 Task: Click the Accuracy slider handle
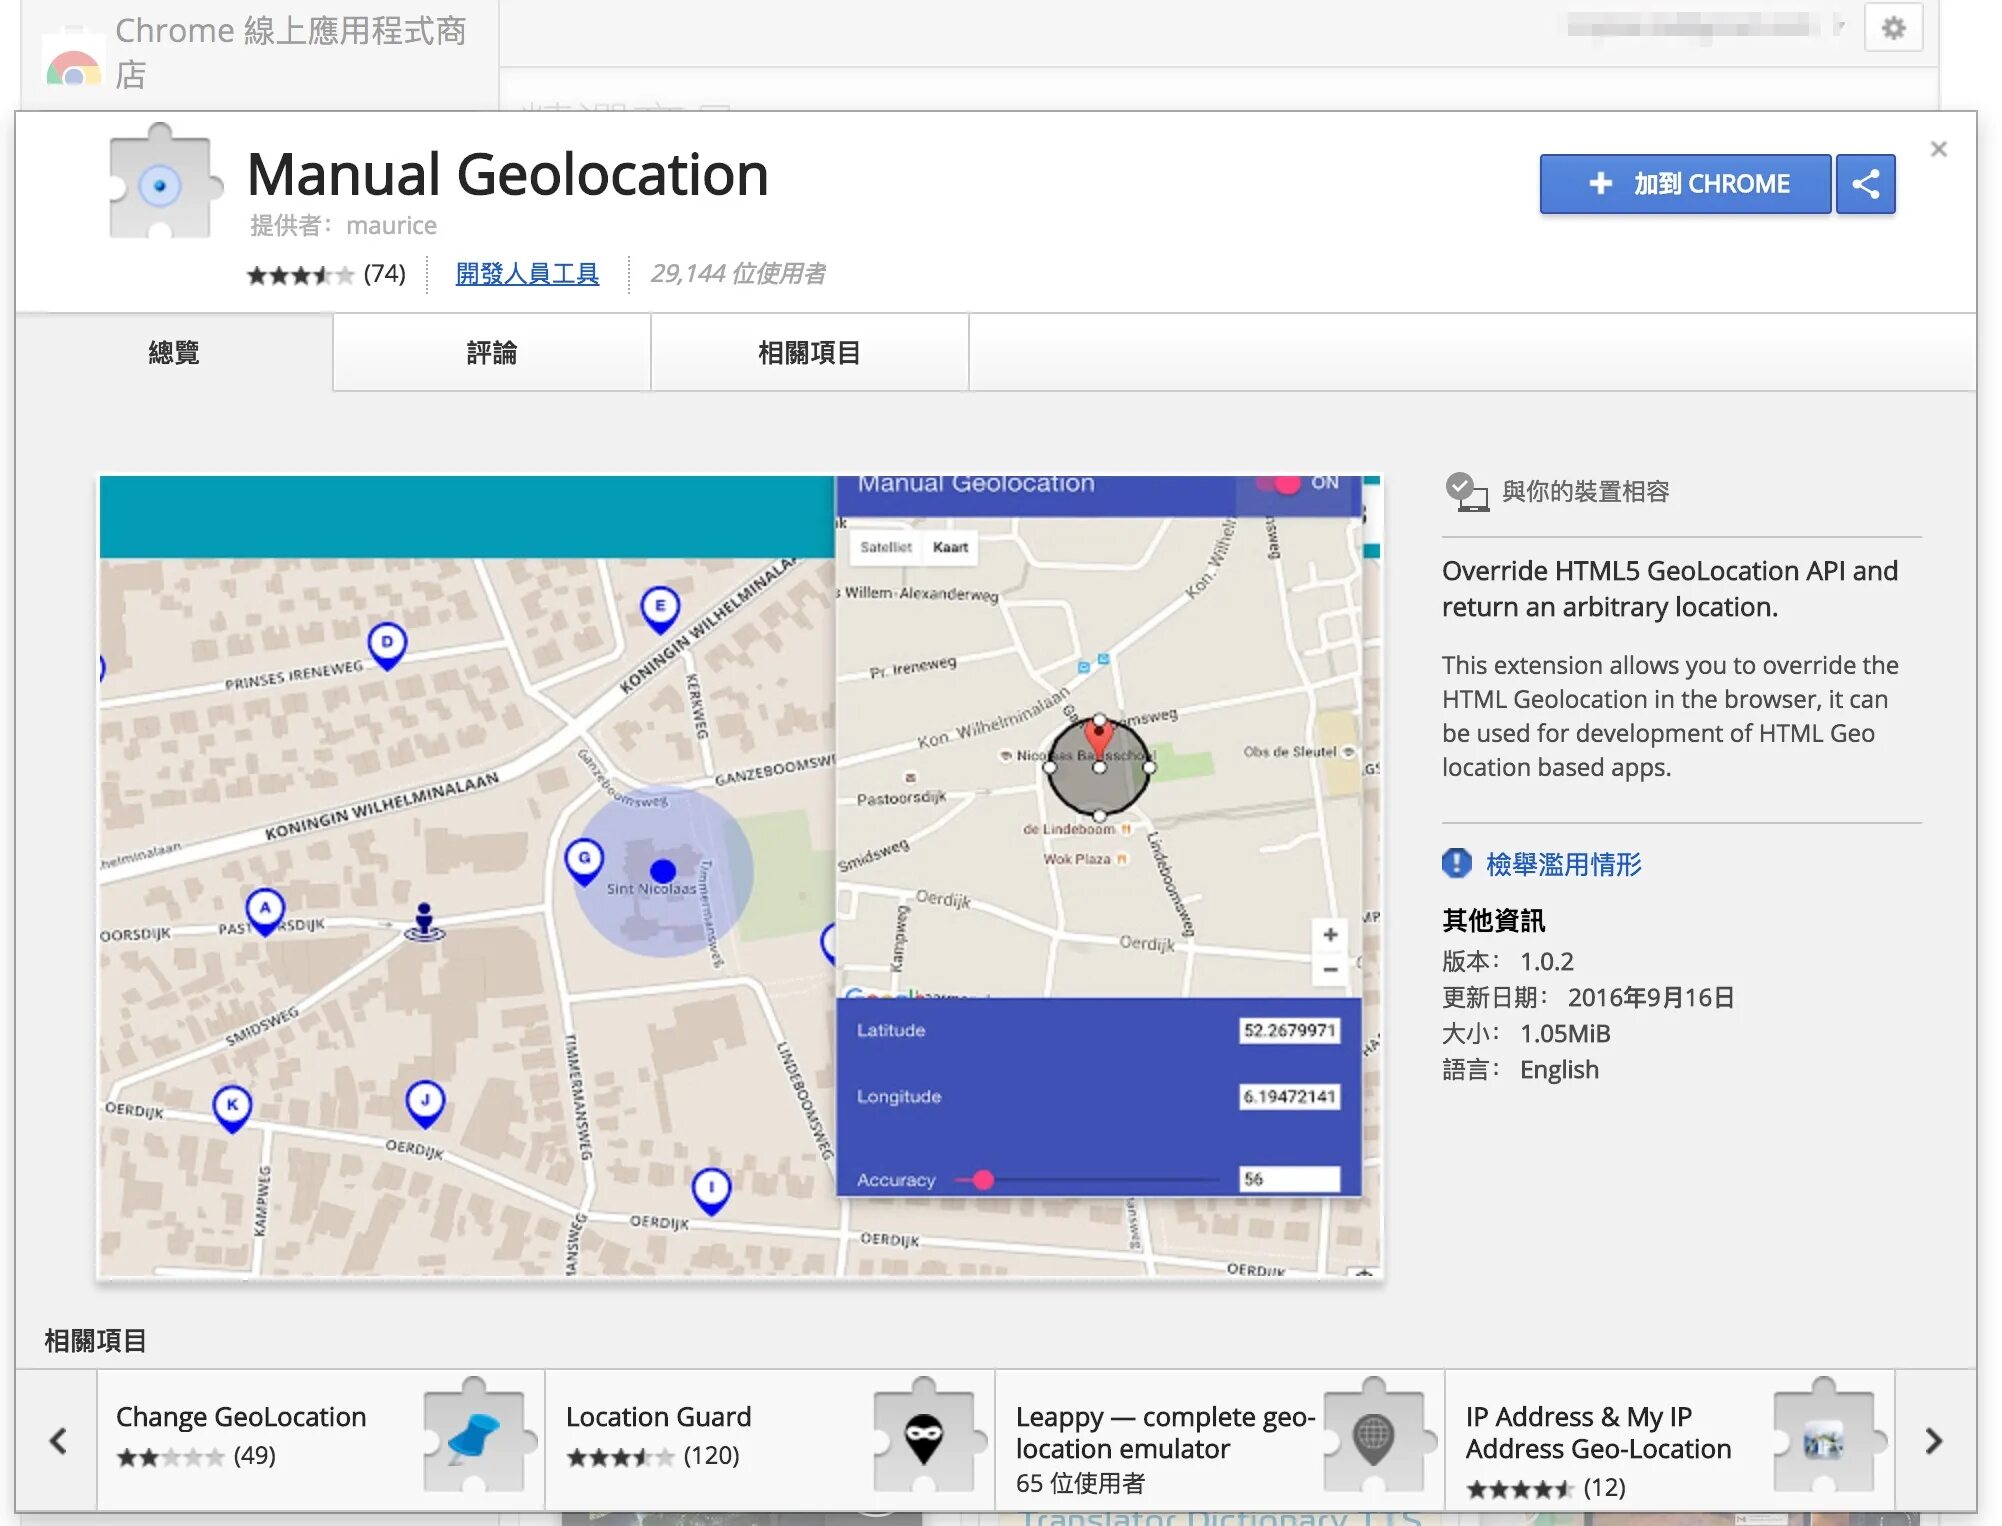pyautogui.click(x=983, y=1180)
